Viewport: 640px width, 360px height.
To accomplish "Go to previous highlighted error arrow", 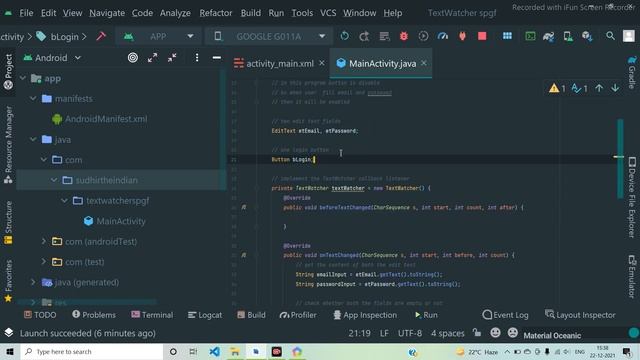I will [x=599, y=88].
